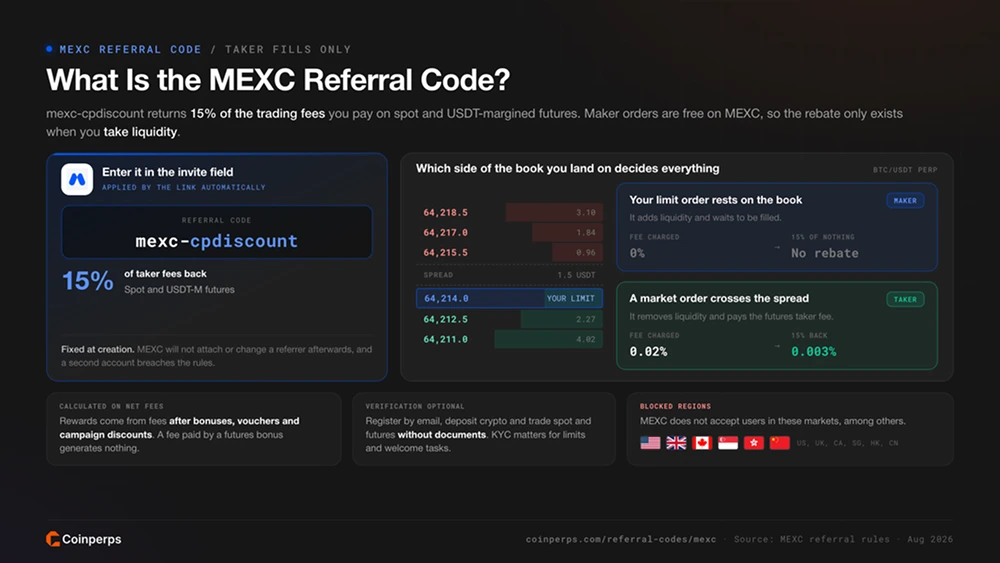The image size is (1000, 563).
Task: Click the China flag icon
Action: pyautogui.click(x=779, y=442)
